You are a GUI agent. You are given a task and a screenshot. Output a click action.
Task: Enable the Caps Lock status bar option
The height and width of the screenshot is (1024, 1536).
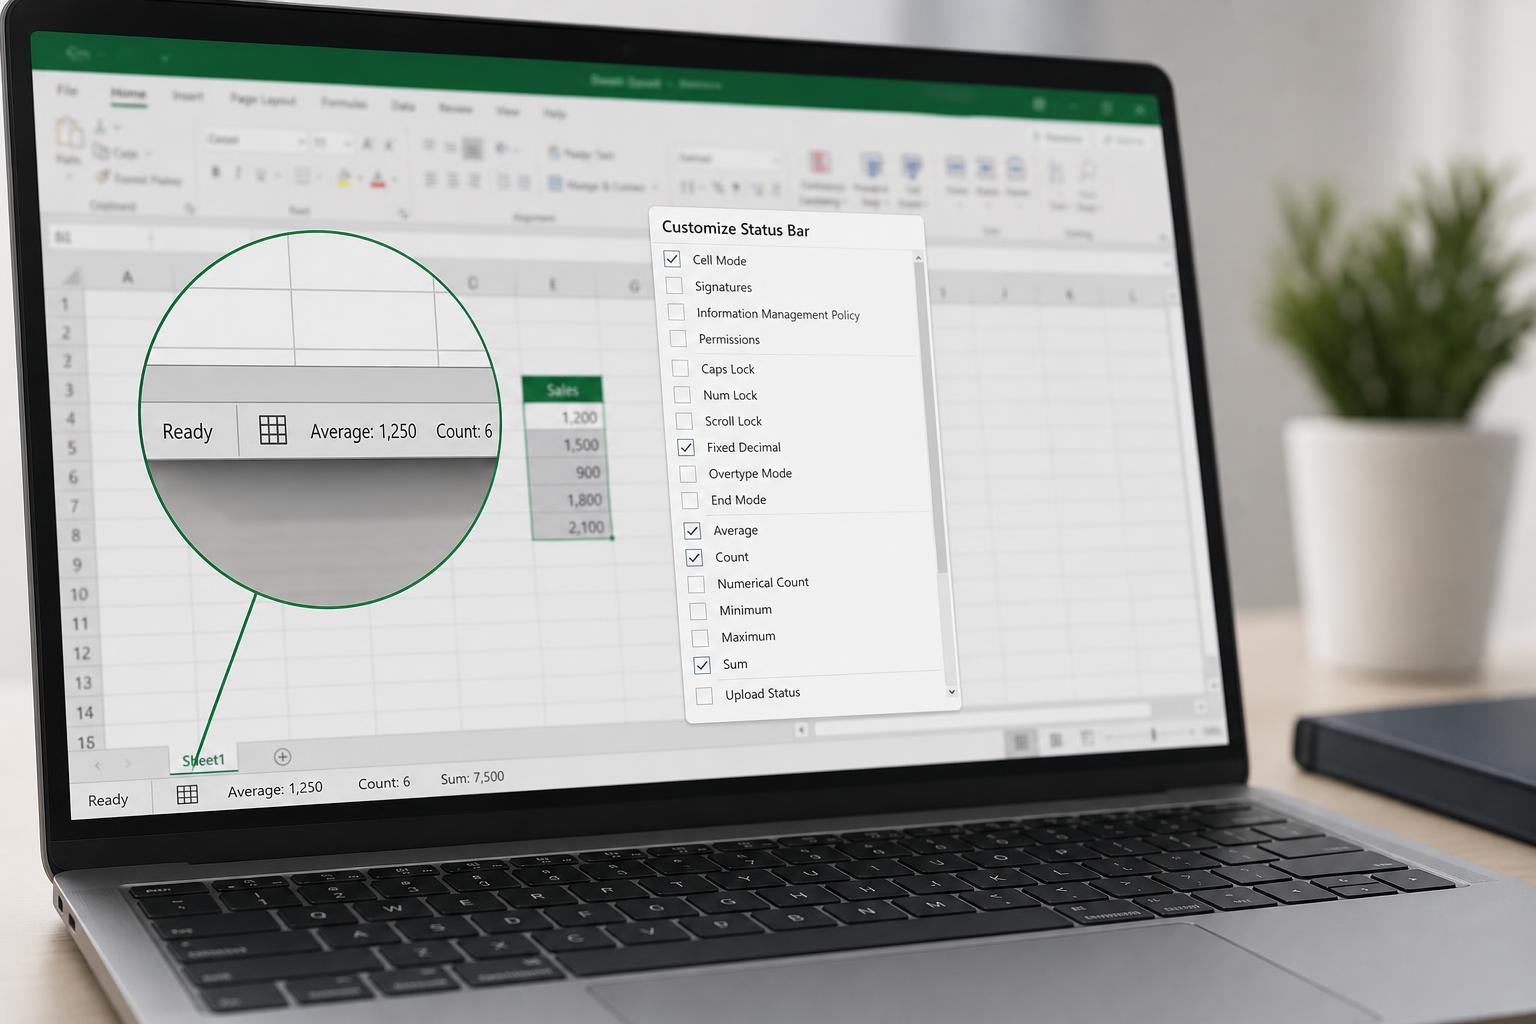coord(680,368)
